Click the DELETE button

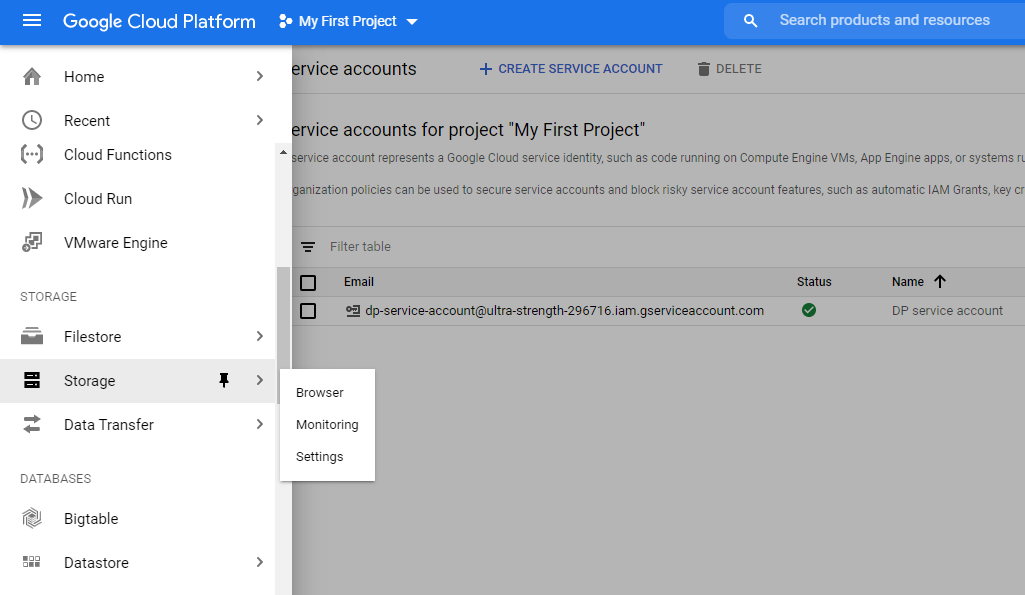(730, 69)
